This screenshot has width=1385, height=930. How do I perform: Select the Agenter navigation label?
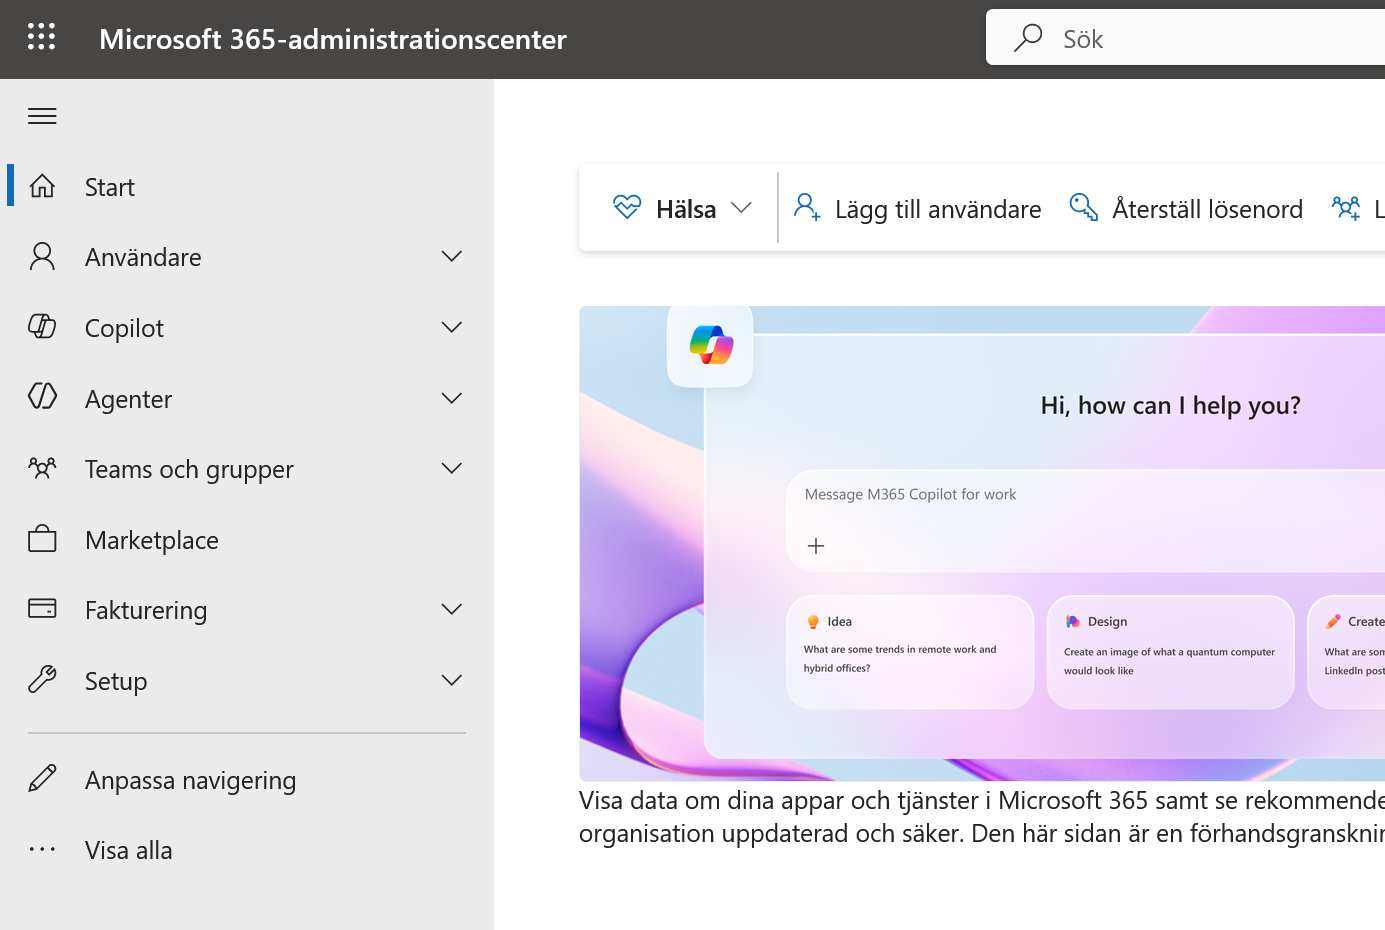coord(128,399)
